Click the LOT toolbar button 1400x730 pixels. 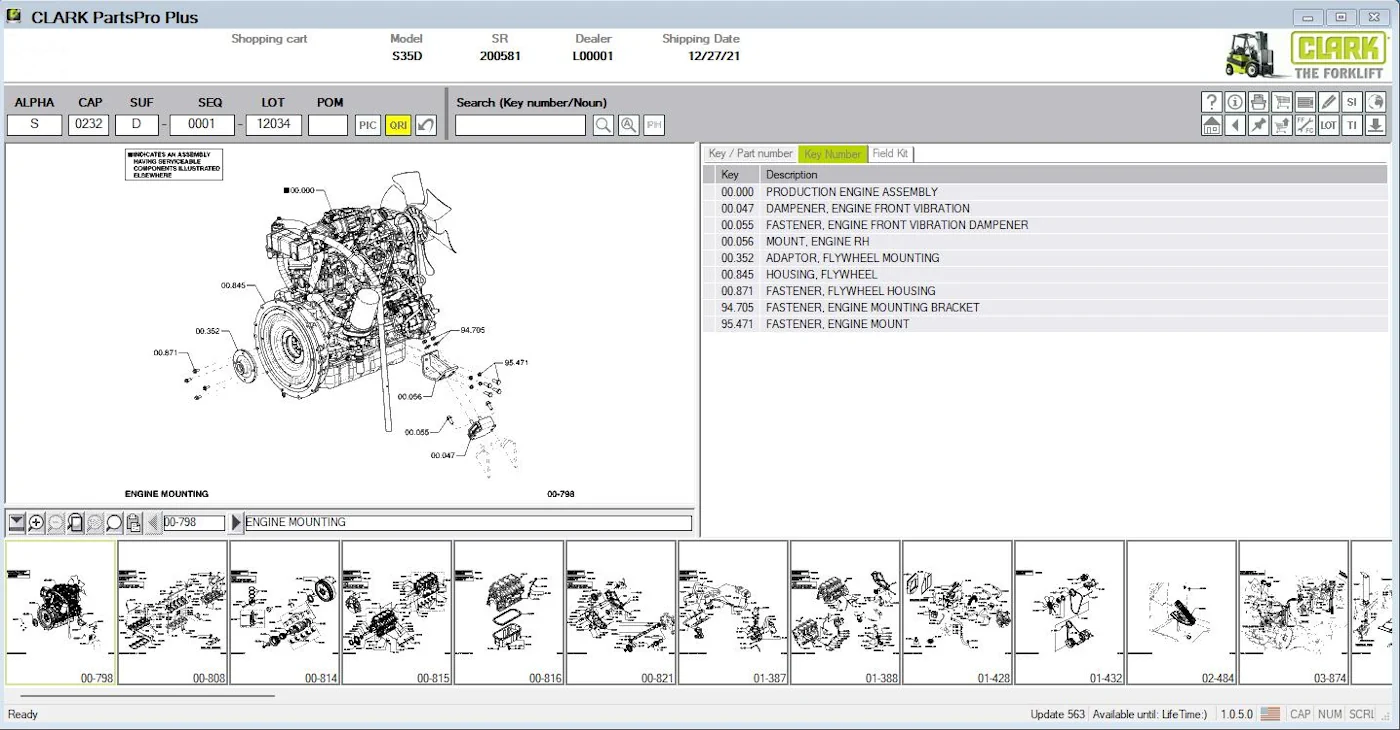tap(1328, 125)
